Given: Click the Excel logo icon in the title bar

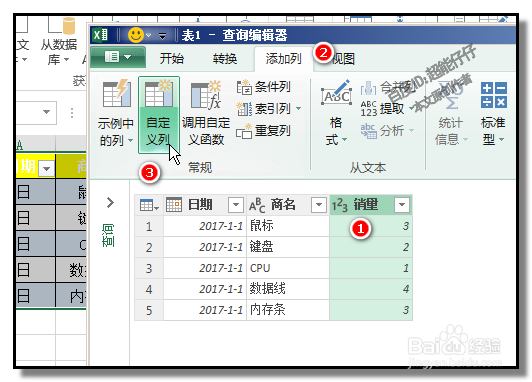Looking at the screenshot, I should (101, 35).
